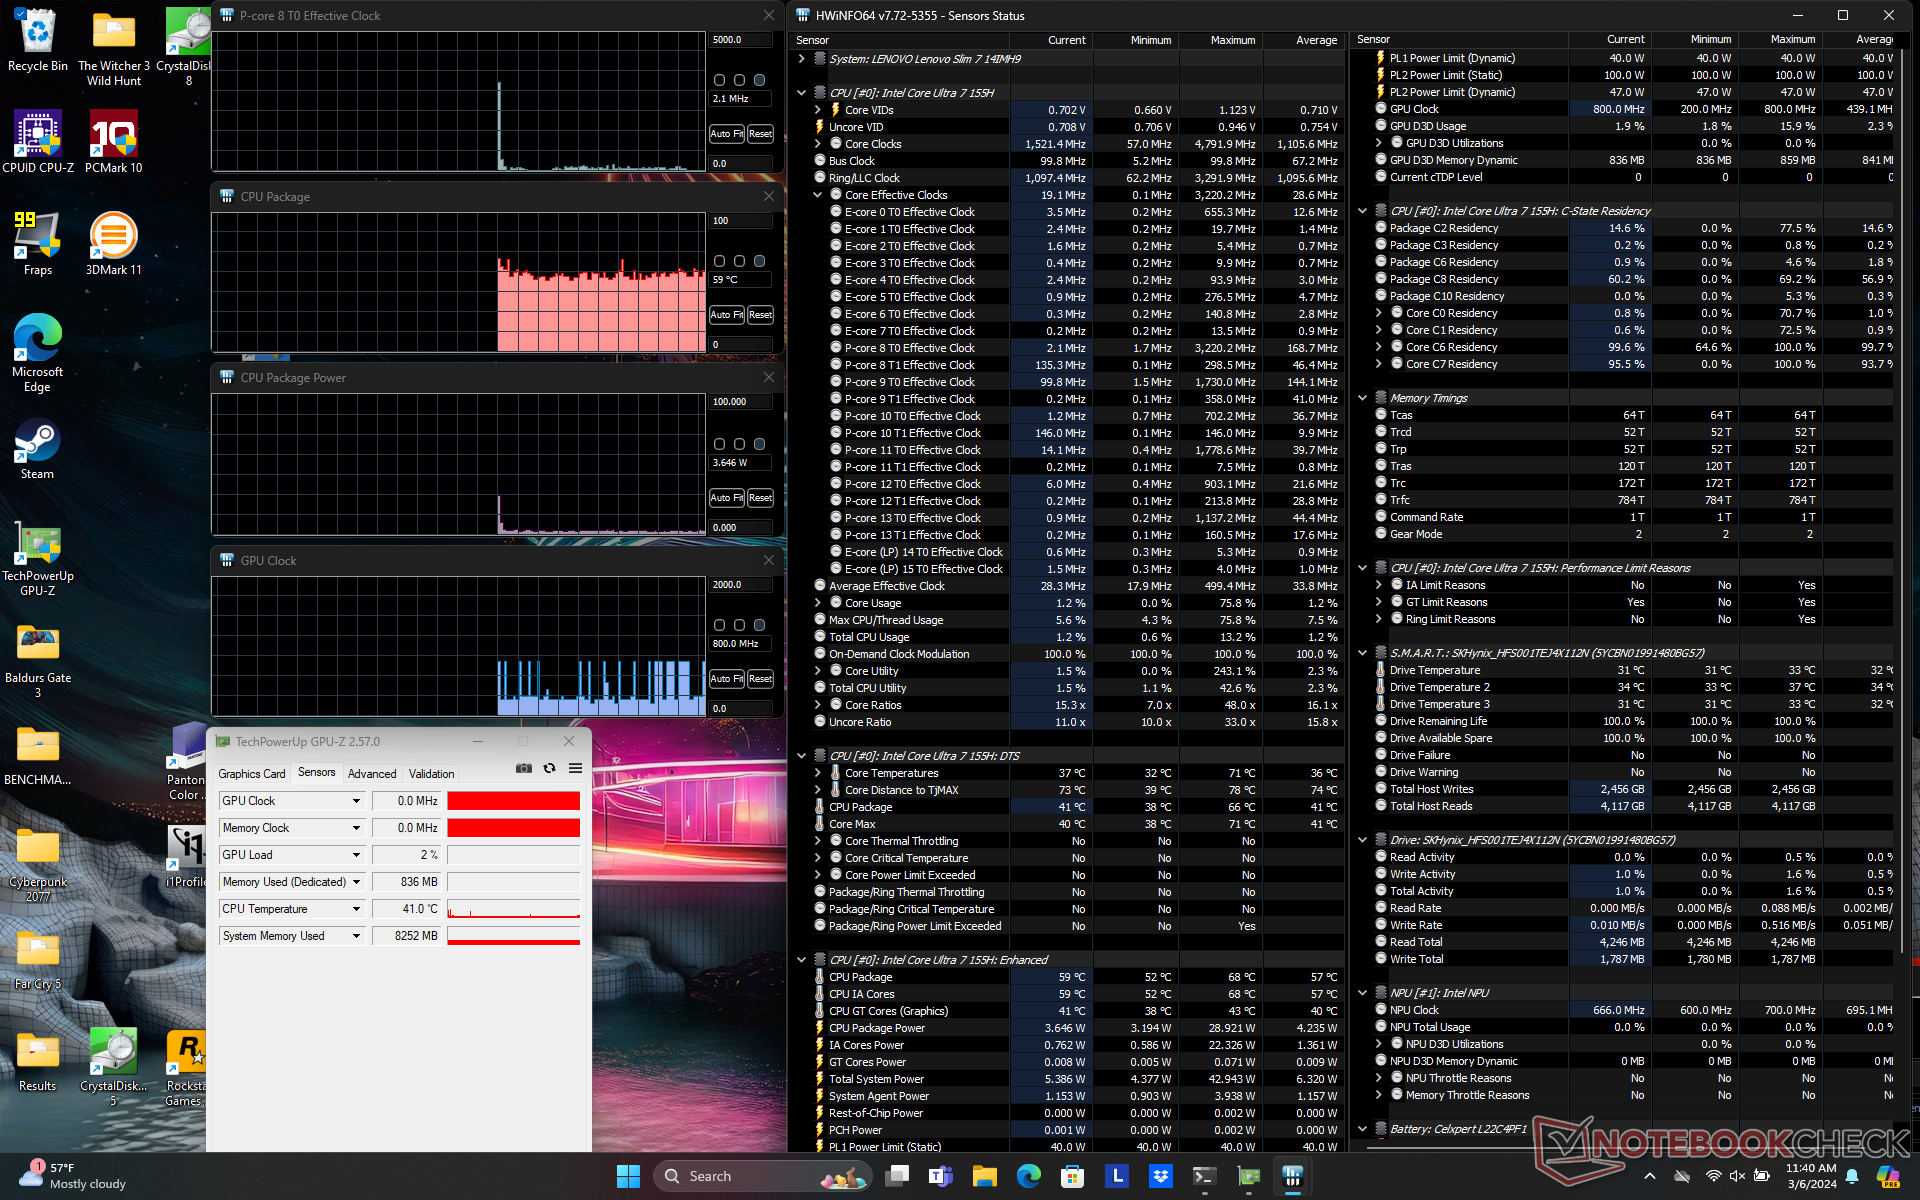Open clock showing 11:40 AM 3/6/2024
The width and height of the screenshot is (1920, 1200).
coord(1811,1176)
